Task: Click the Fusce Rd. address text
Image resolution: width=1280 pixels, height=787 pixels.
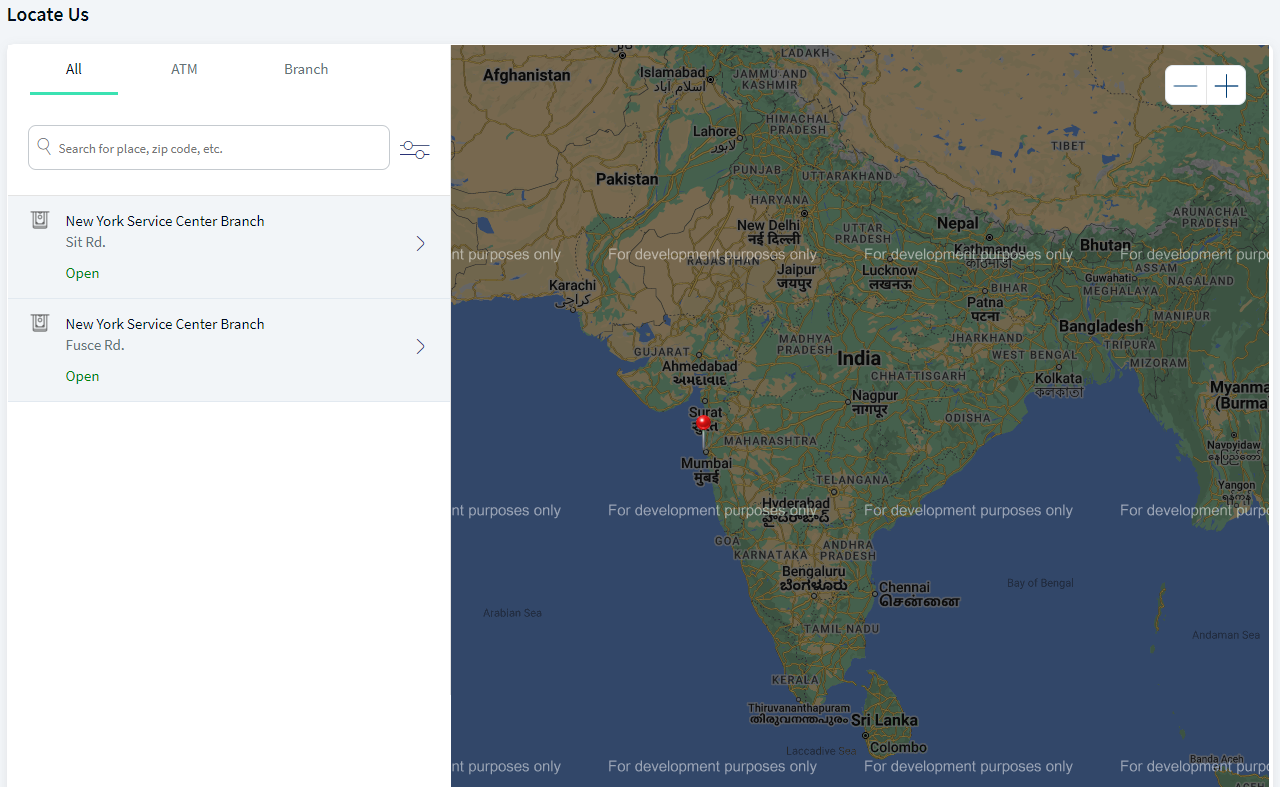Action: pos(95,345)
